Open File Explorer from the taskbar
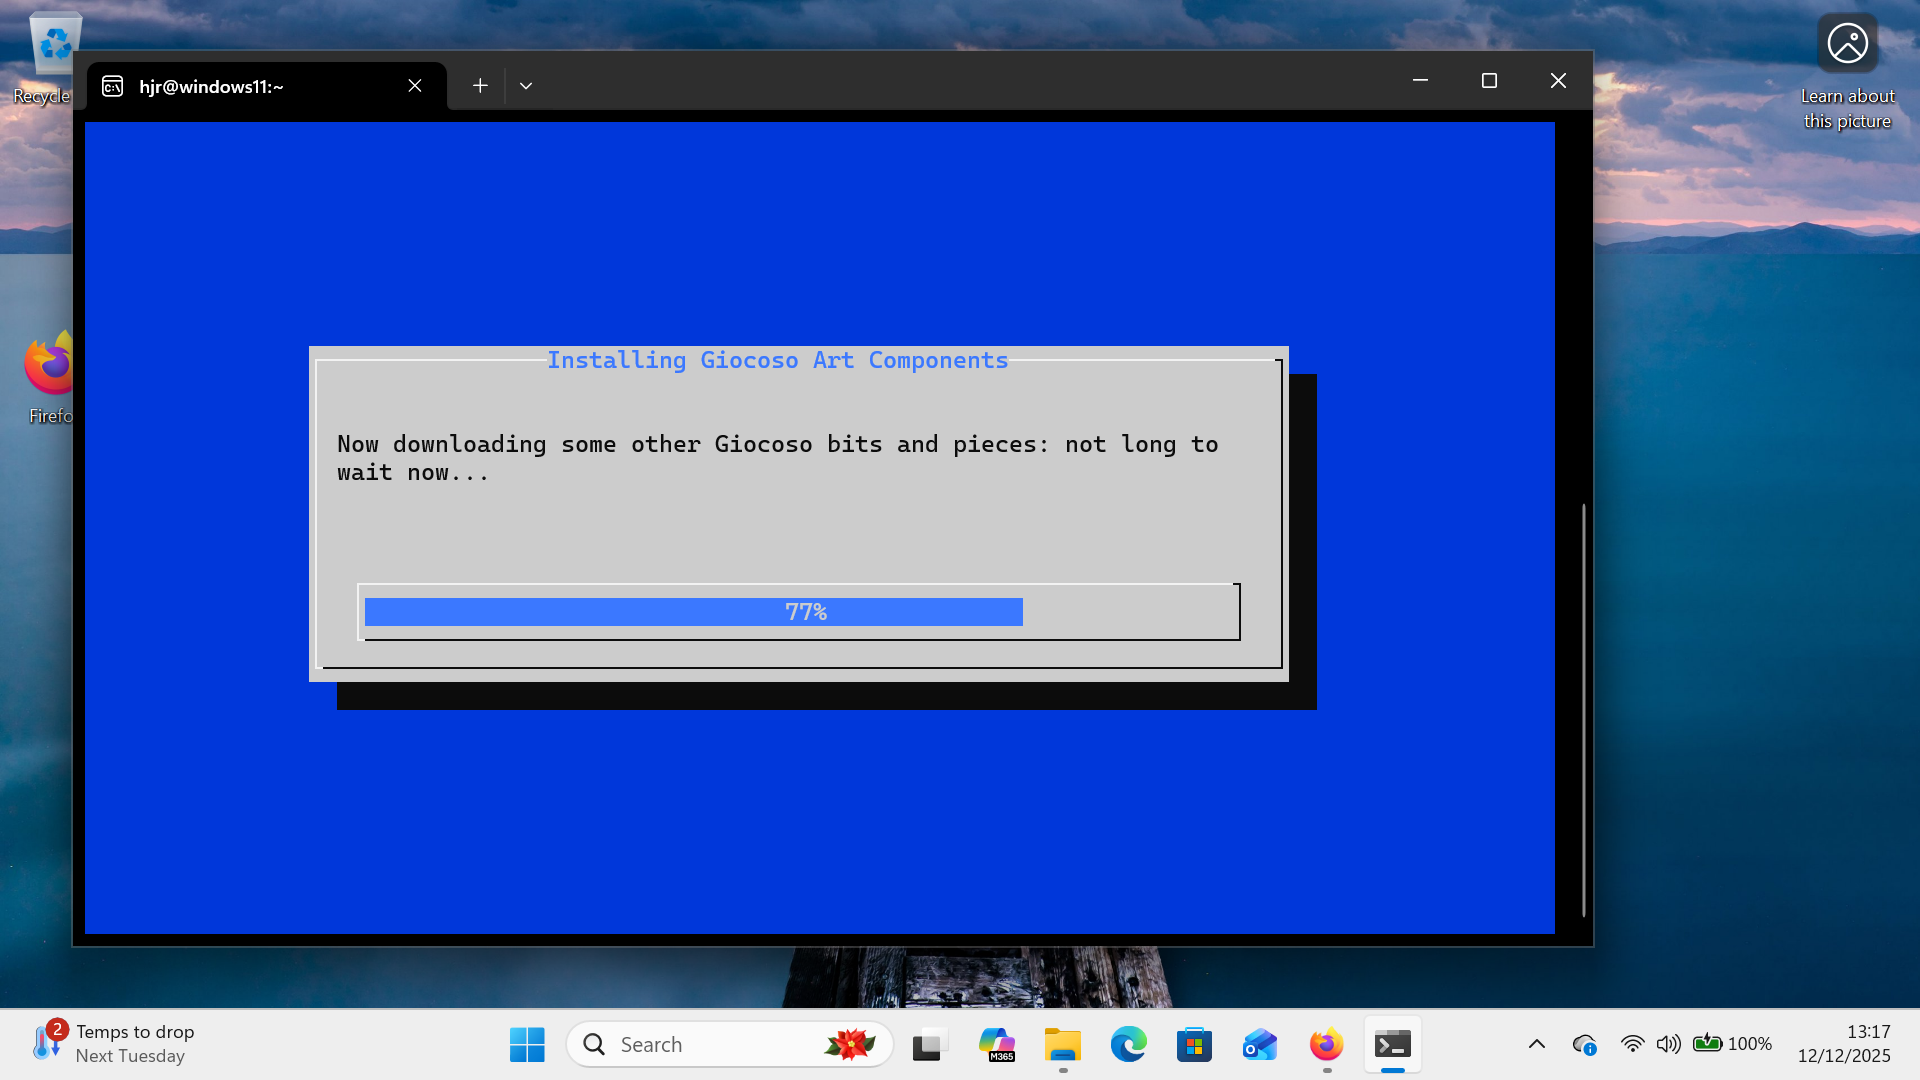This screenshot has height=1080, width=1920. pyautogui.click(x=1062, y=1044)
